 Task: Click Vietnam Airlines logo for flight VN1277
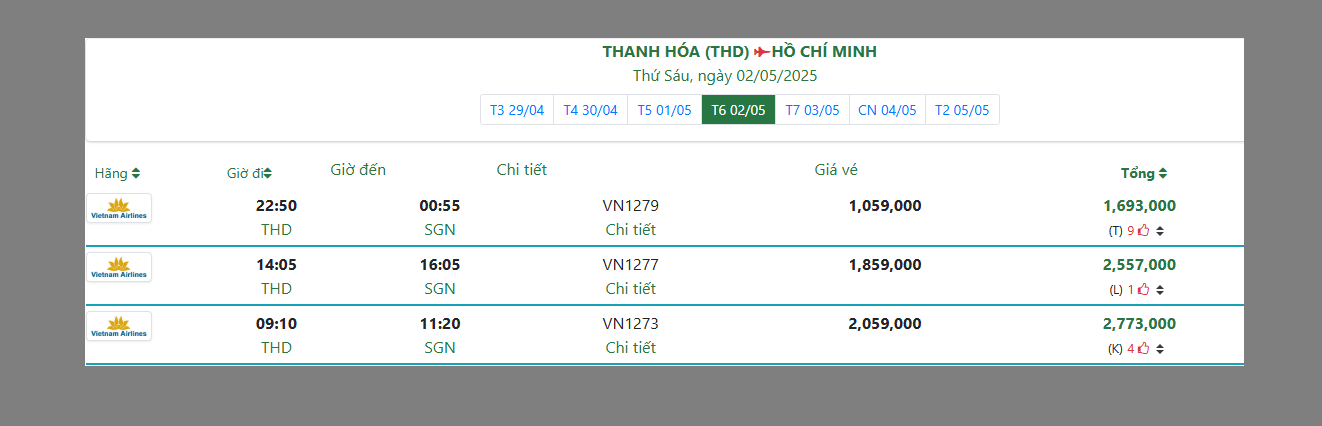click(x=119, y=267)
